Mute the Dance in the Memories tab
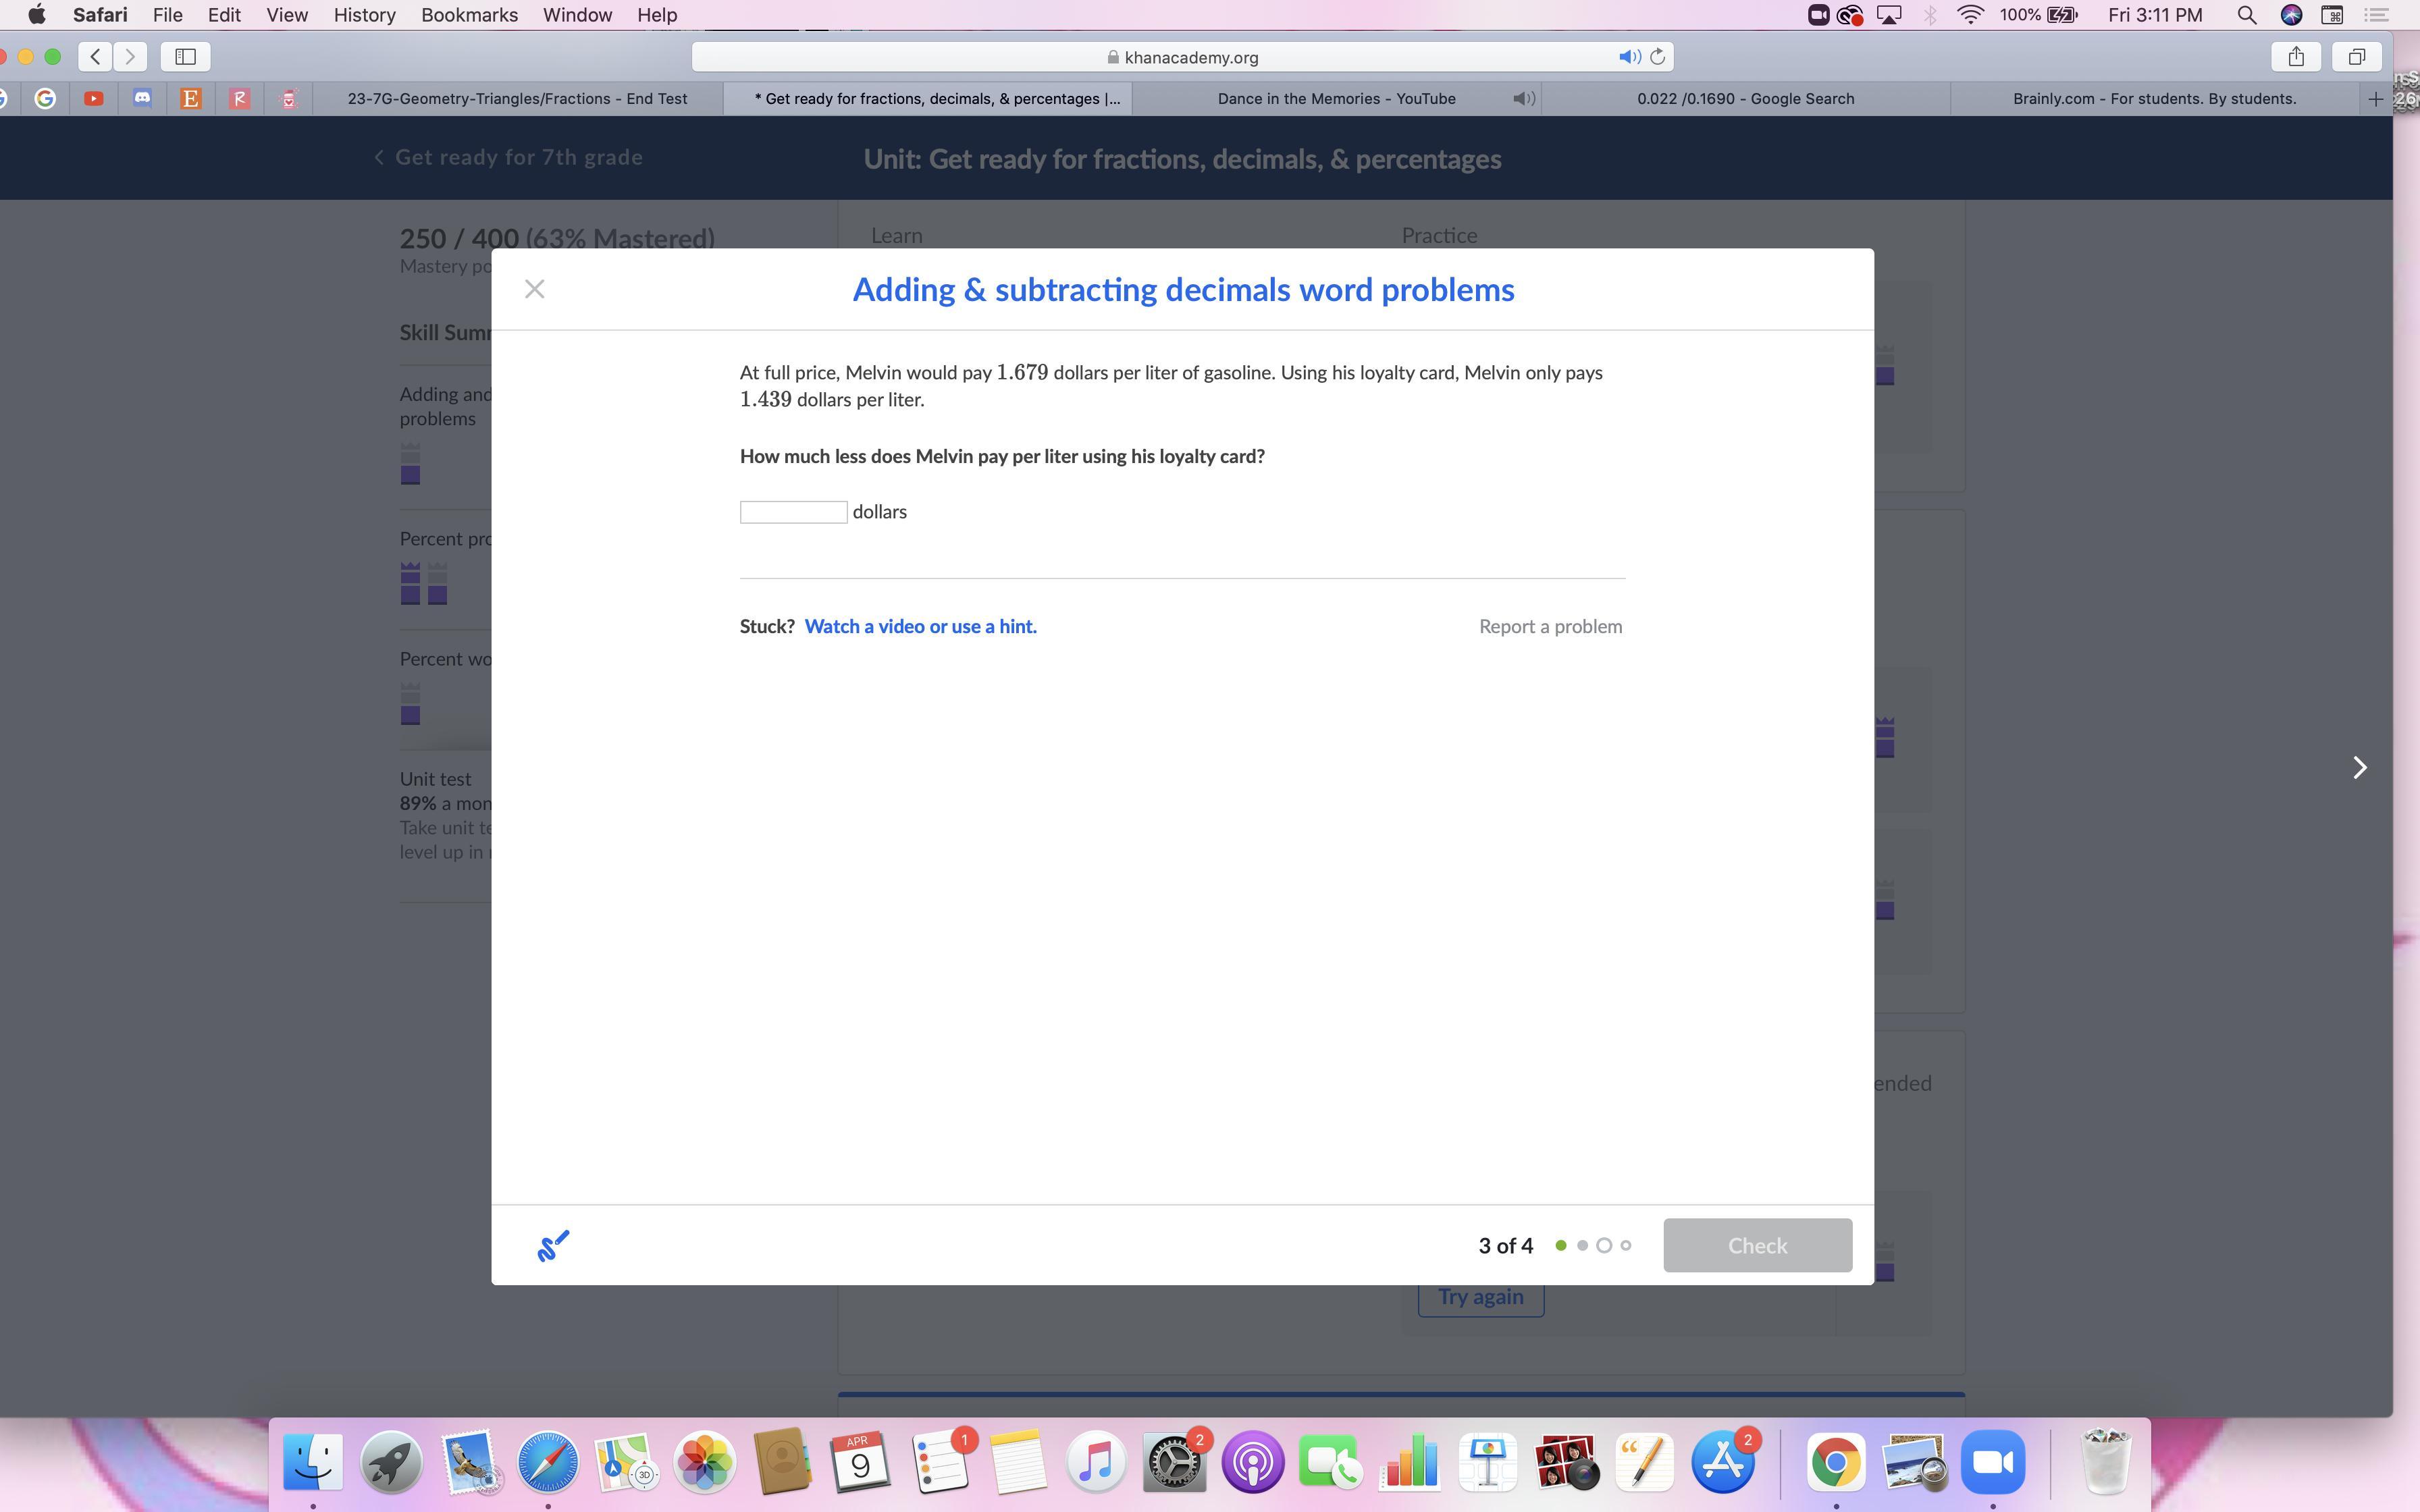 click(1523, 99)
